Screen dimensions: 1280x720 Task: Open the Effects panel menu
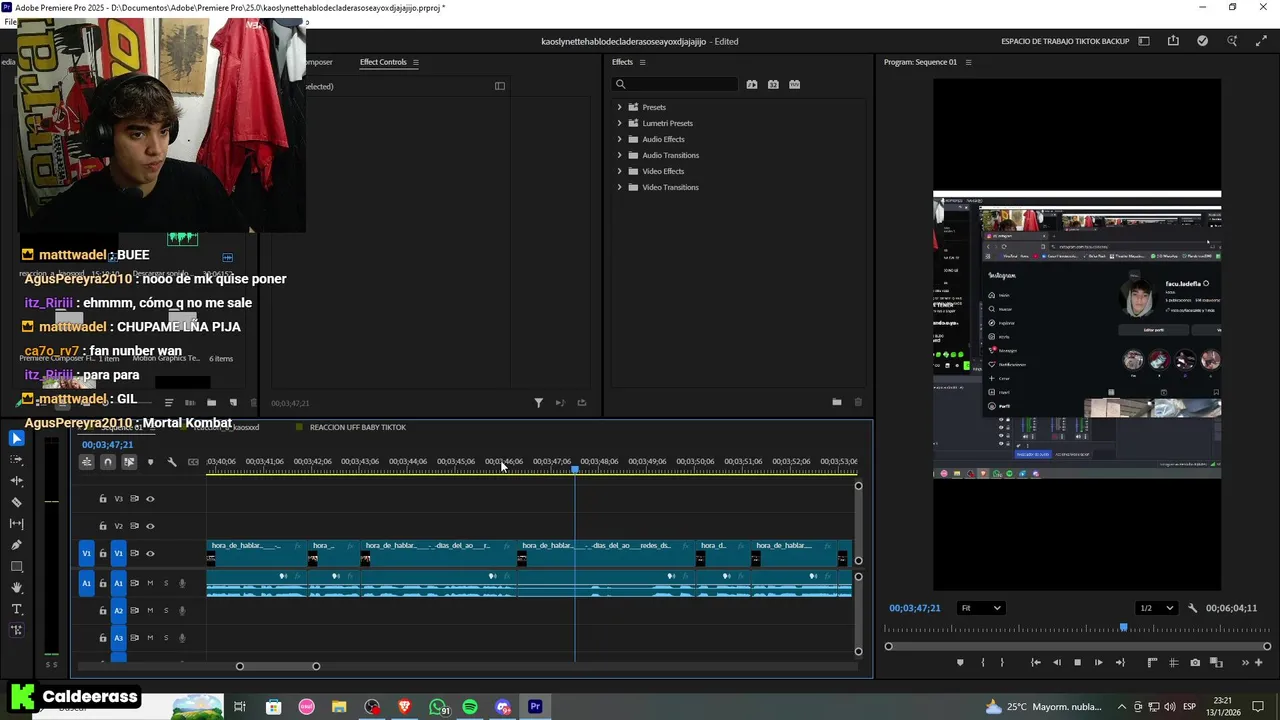click(642, 62)
